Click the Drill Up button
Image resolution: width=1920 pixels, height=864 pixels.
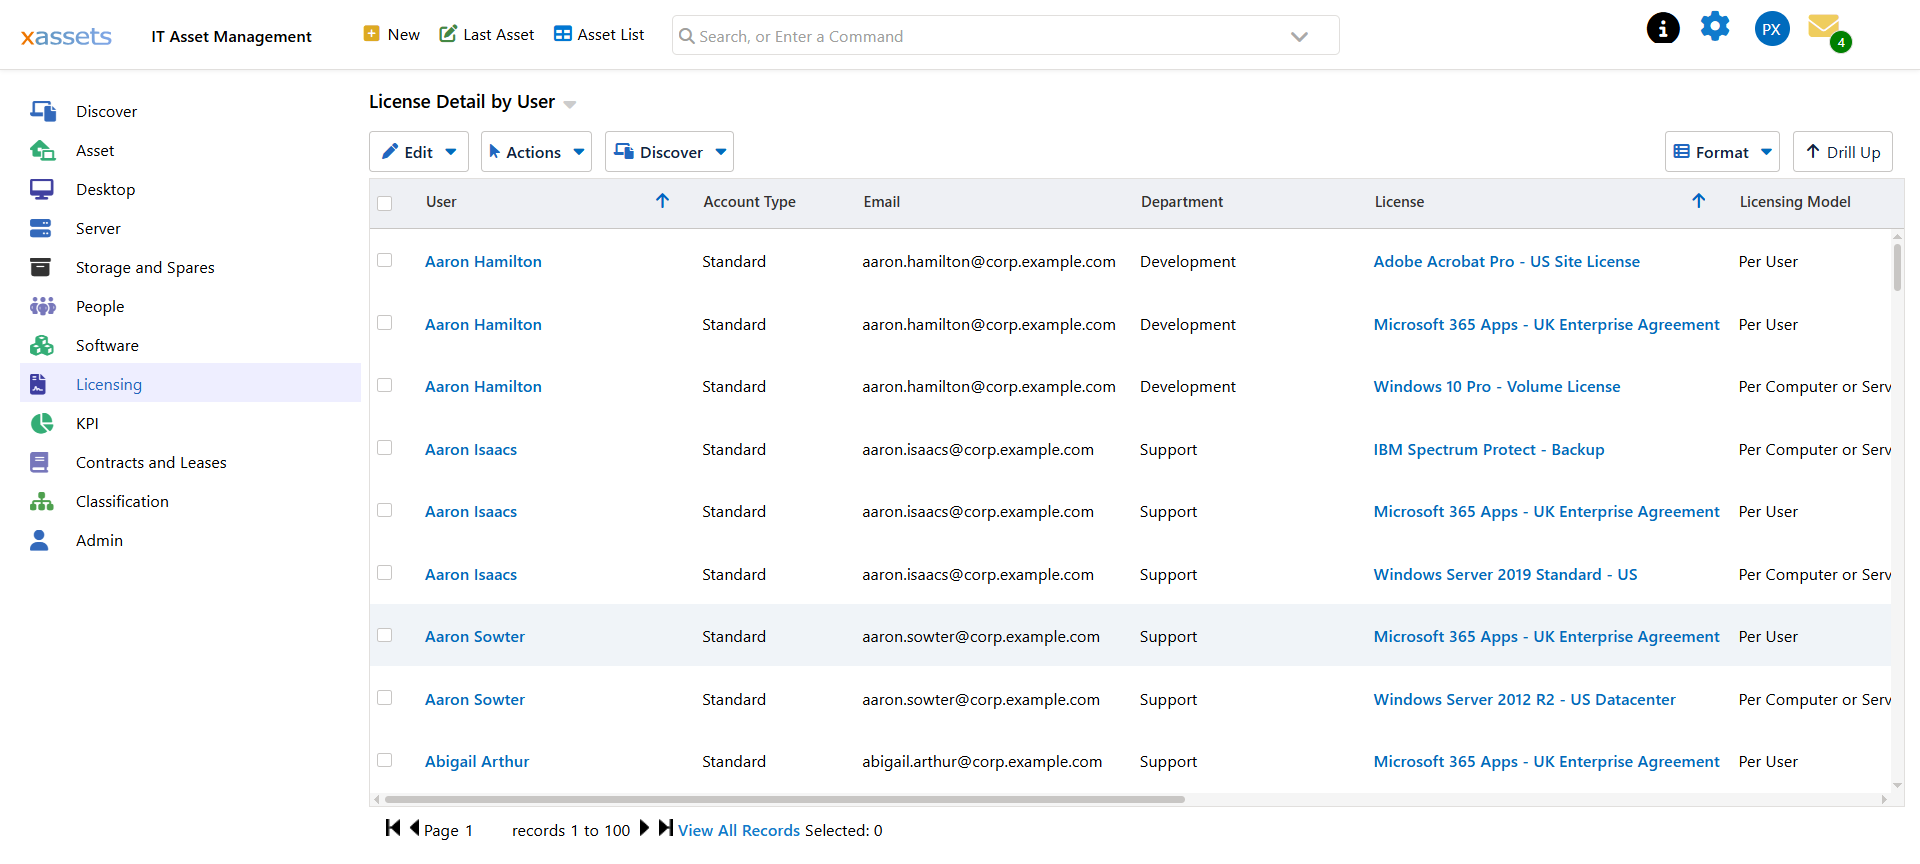[1842, 152]
